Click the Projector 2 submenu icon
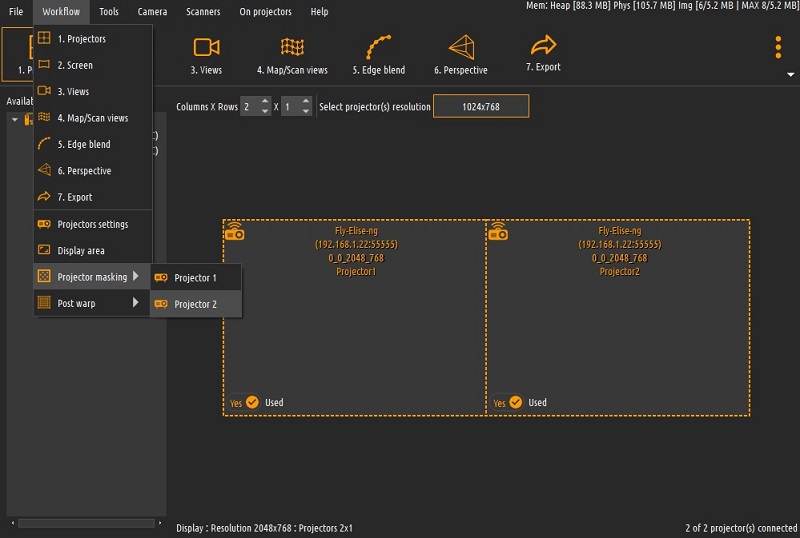800x538 pixels. [161, 304]
